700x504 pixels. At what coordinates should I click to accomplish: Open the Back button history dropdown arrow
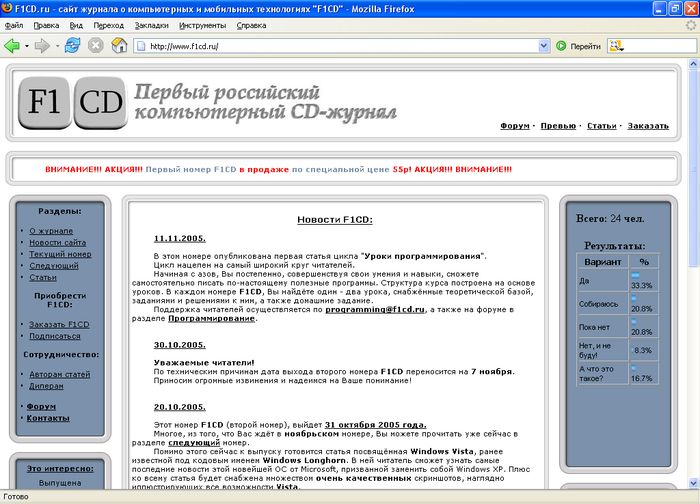[x=27, y=46]
